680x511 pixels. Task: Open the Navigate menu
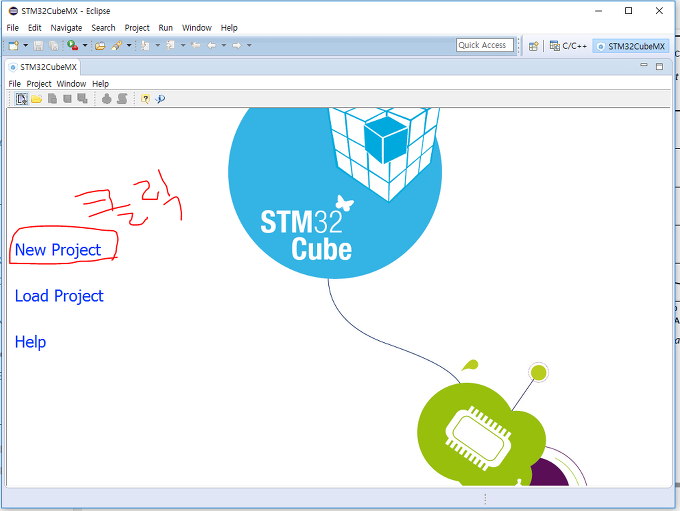[x=66, y=28]
